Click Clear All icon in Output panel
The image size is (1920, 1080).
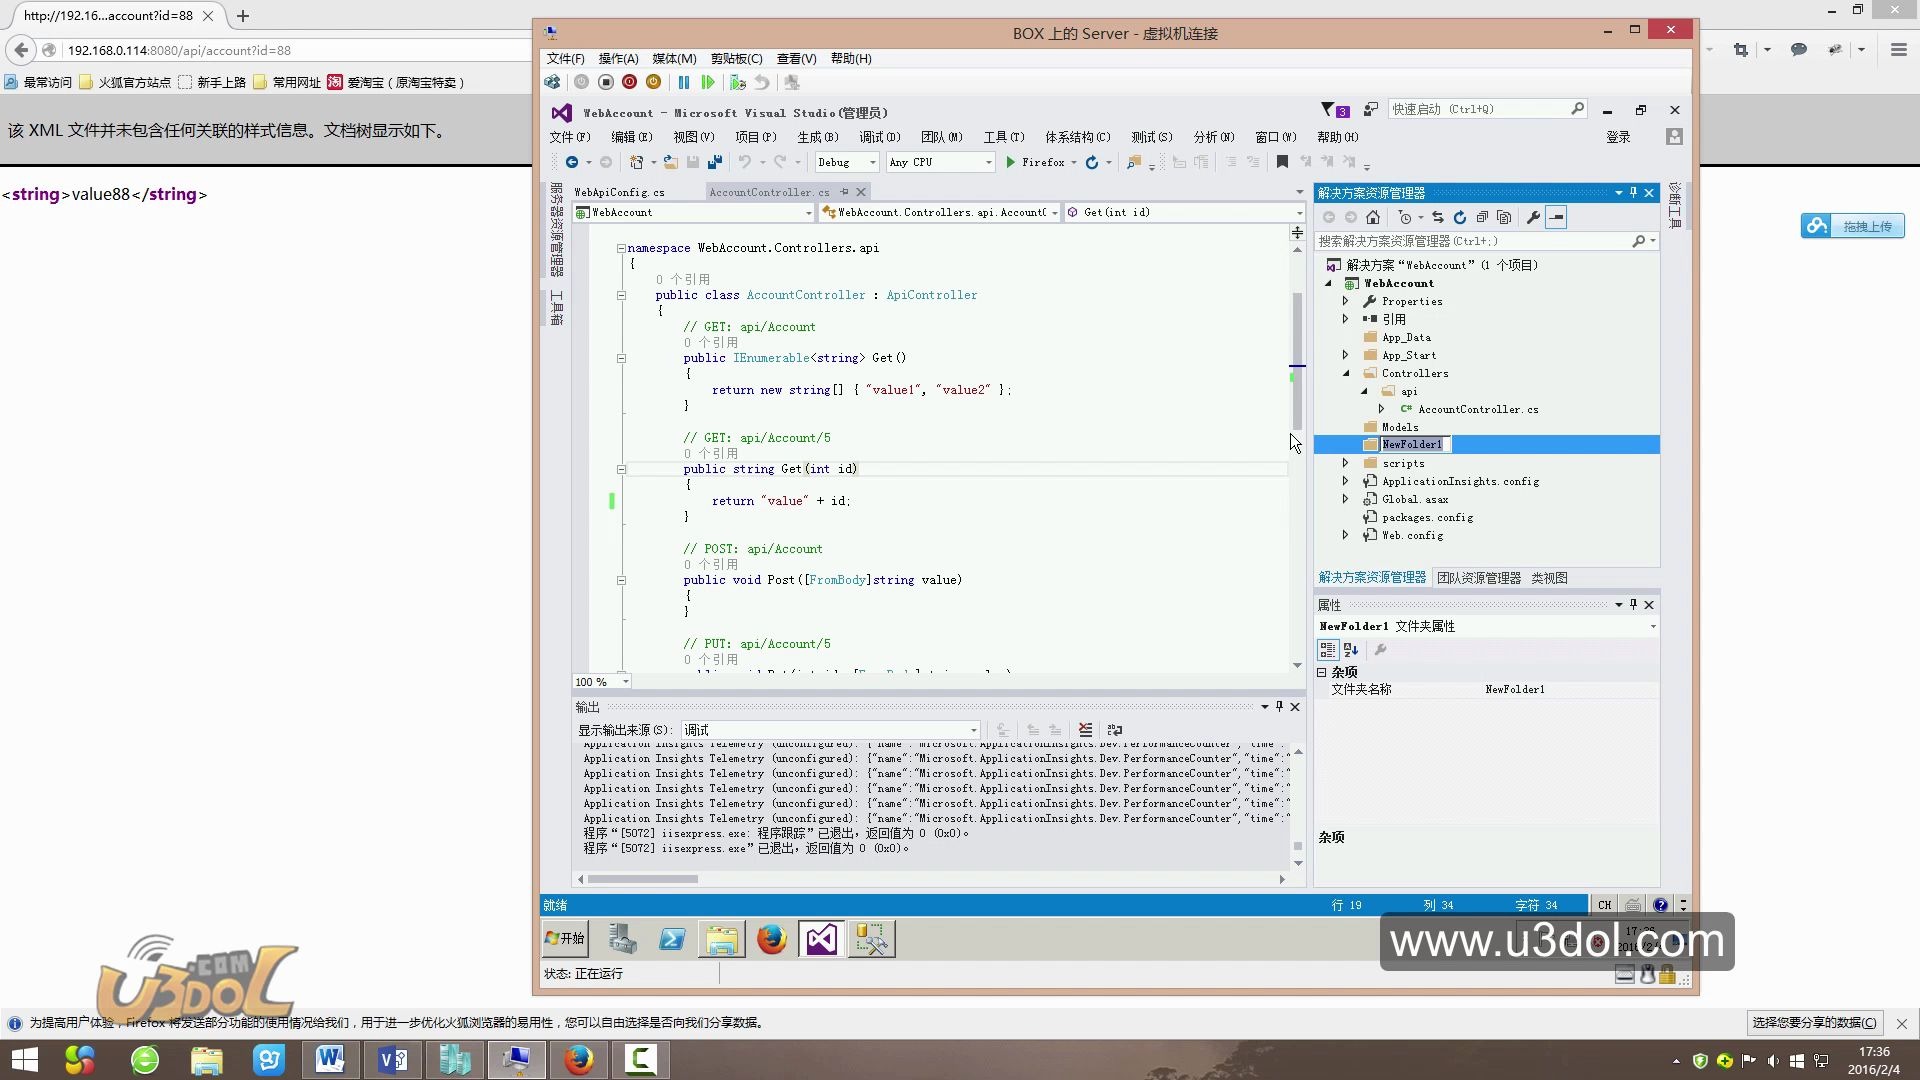[x=1085, y=730]
